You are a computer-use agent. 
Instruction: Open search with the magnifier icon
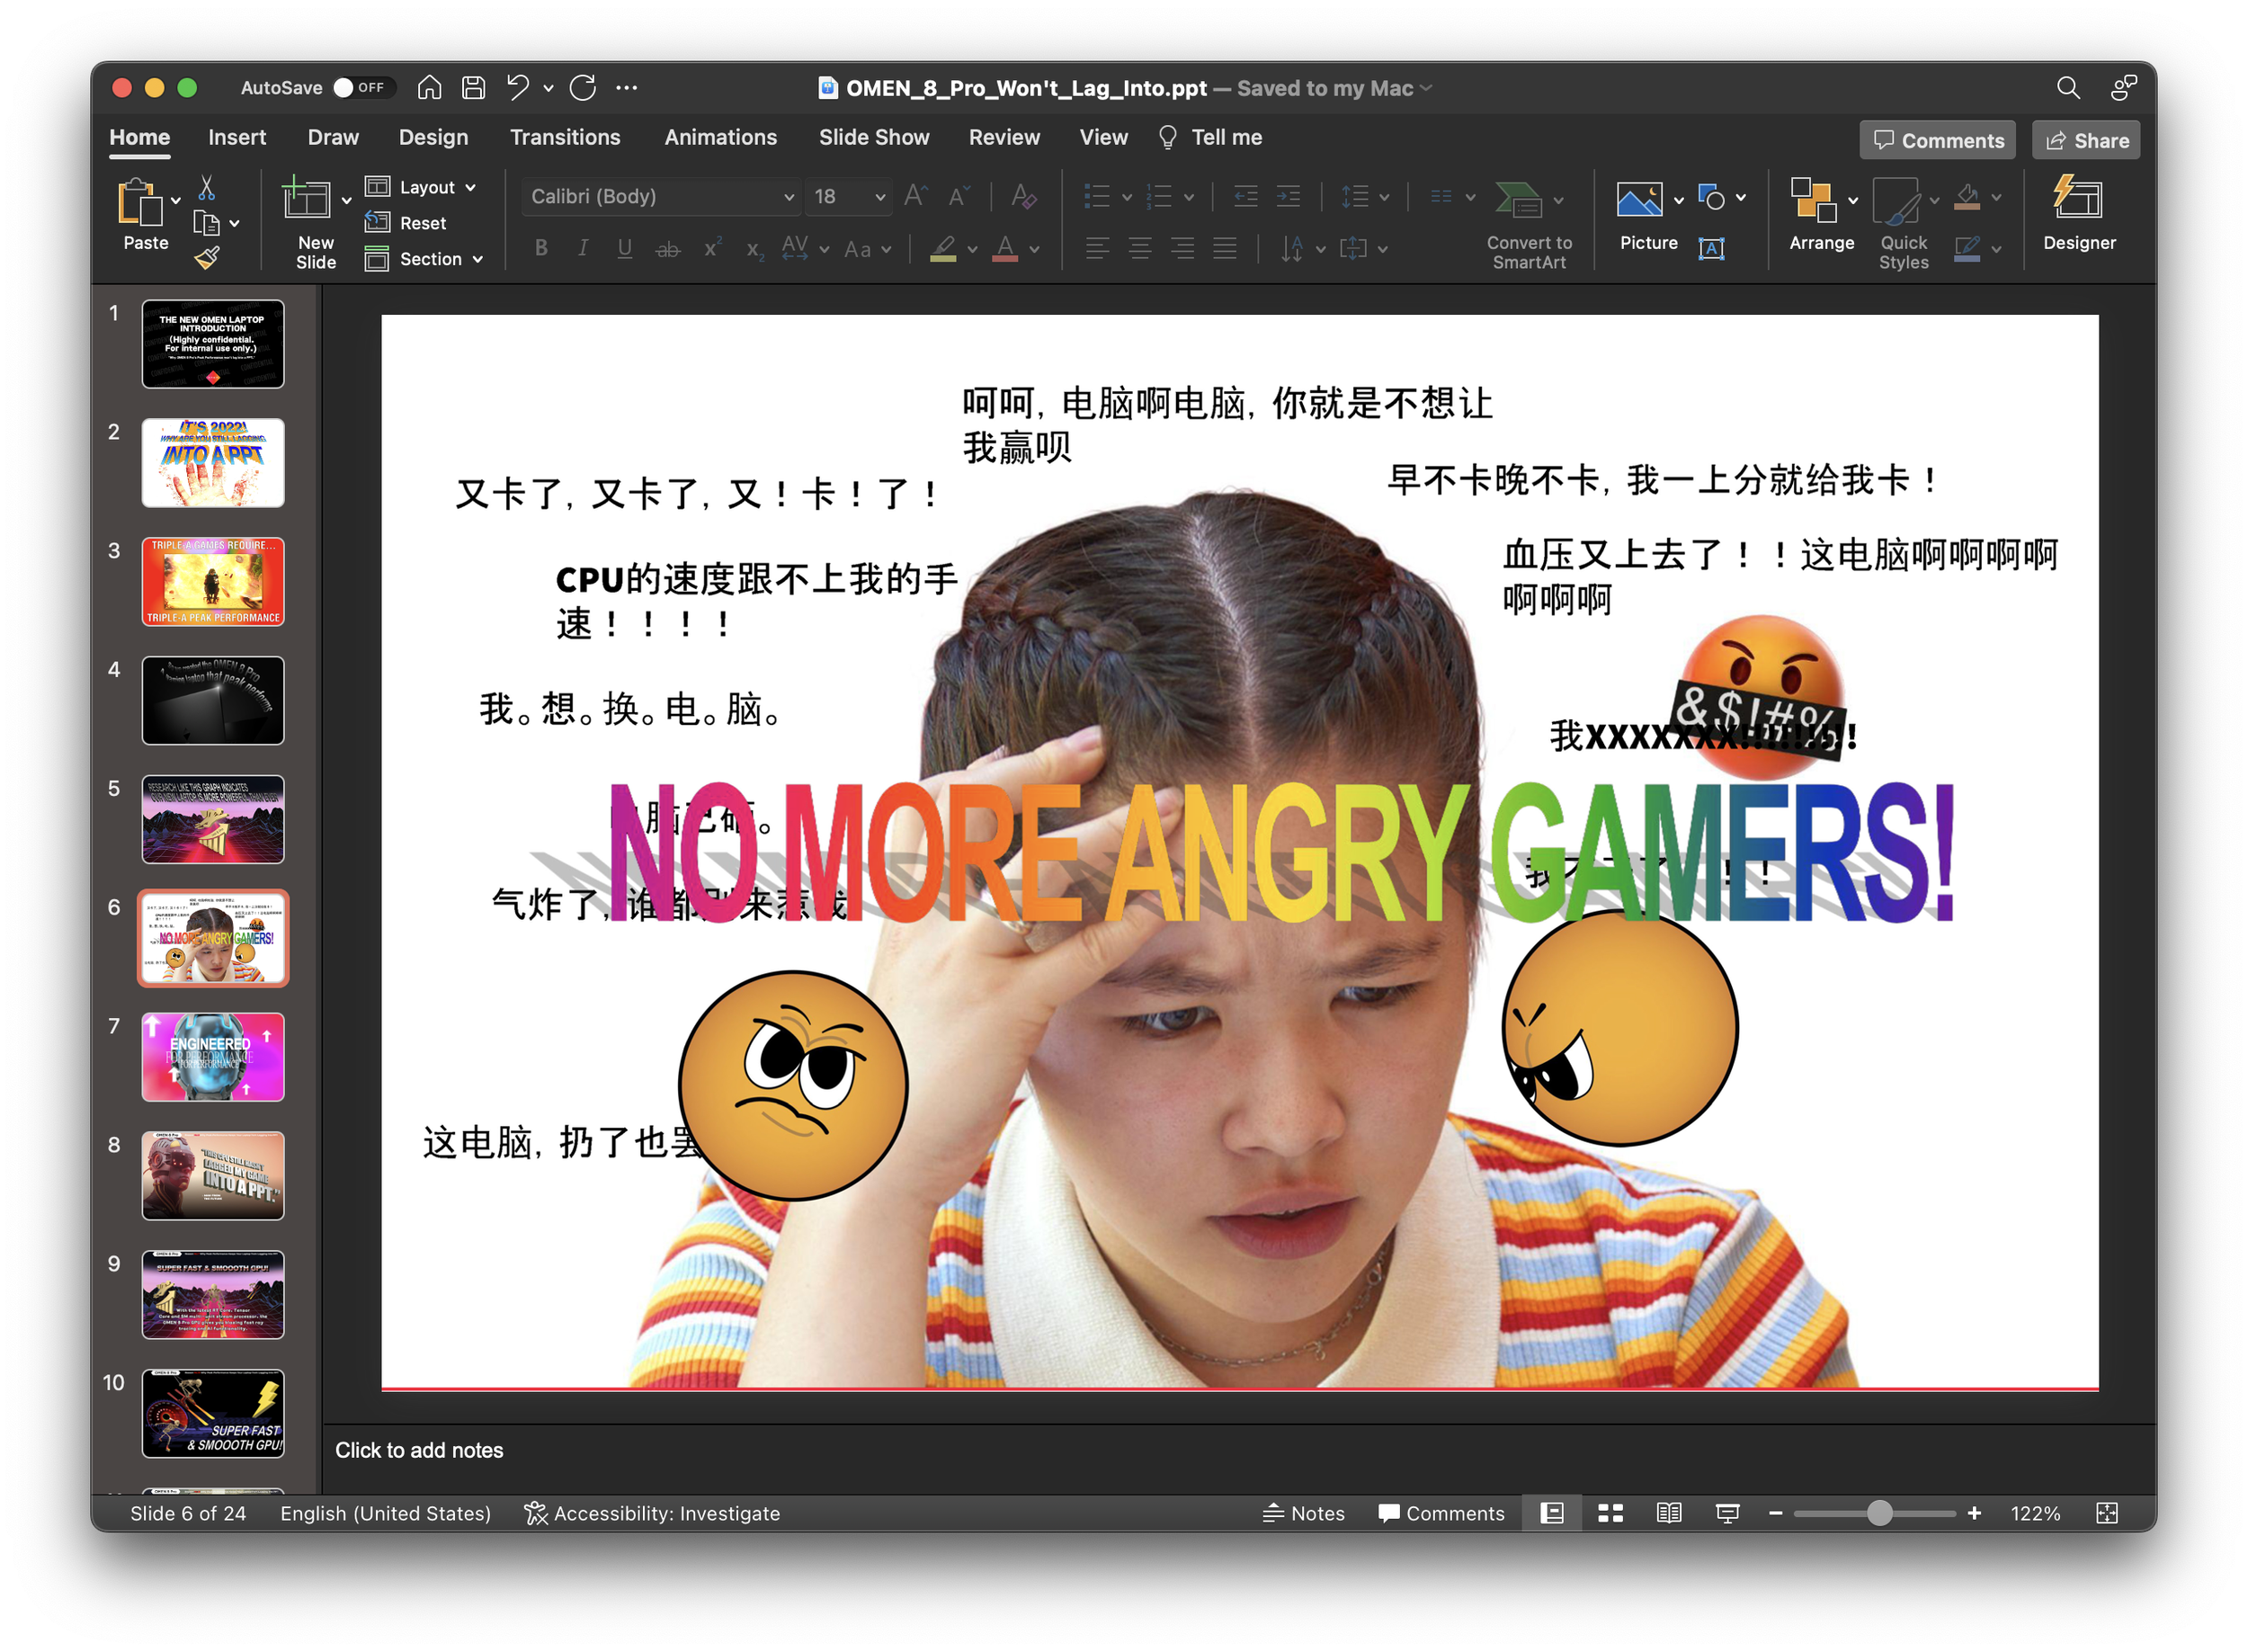[2067, 88]
